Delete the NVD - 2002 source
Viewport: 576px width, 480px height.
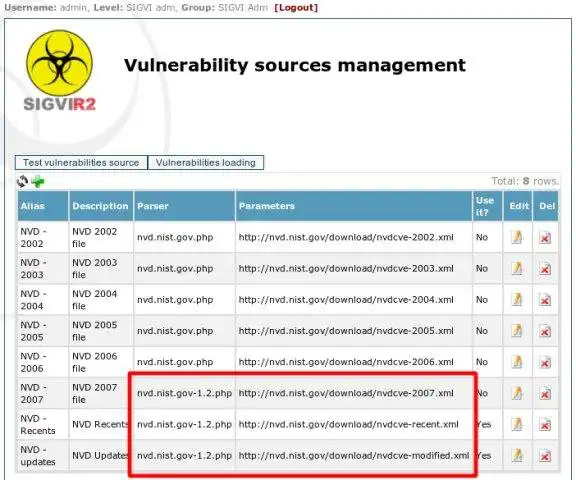tap(545, 238)
